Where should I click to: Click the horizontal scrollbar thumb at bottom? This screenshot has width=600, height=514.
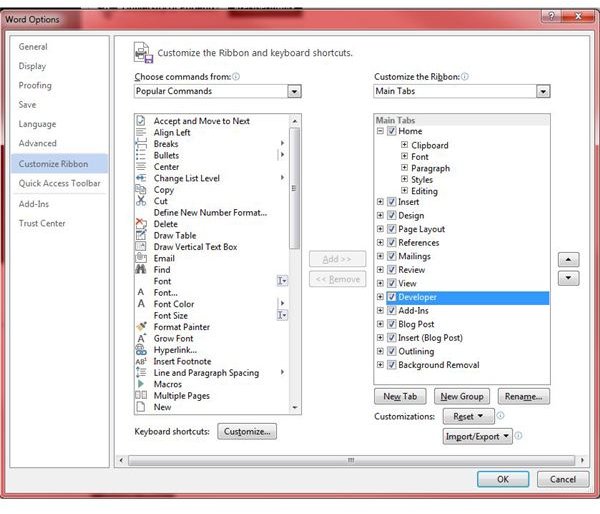point(351,460)
